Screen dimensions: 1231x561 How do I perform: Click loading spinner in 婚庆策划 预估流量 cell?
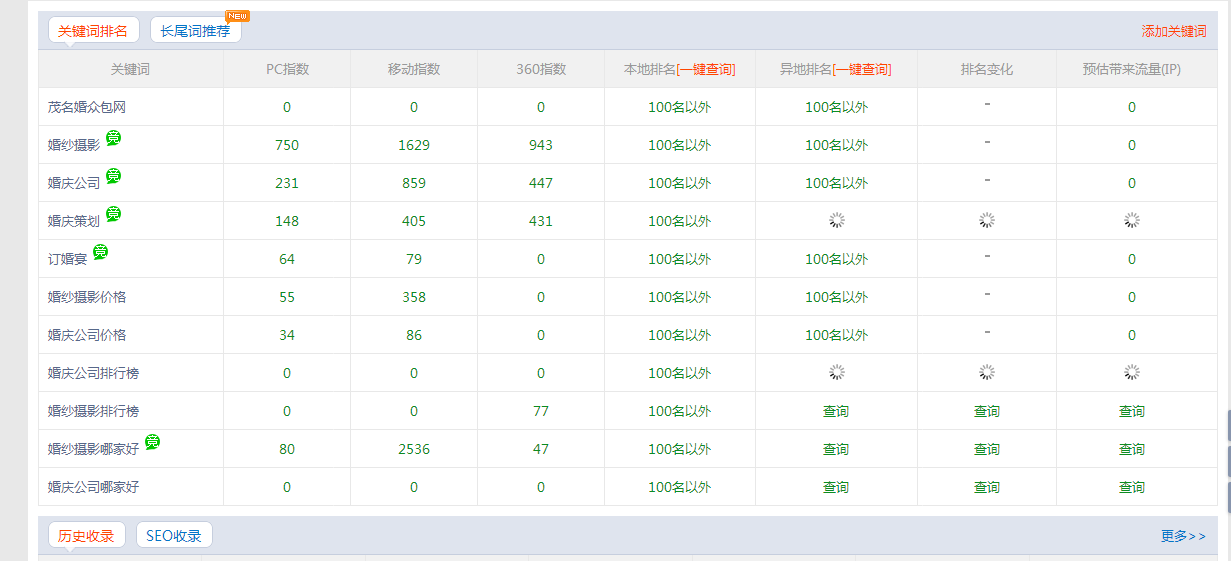tap(1132, 221)
